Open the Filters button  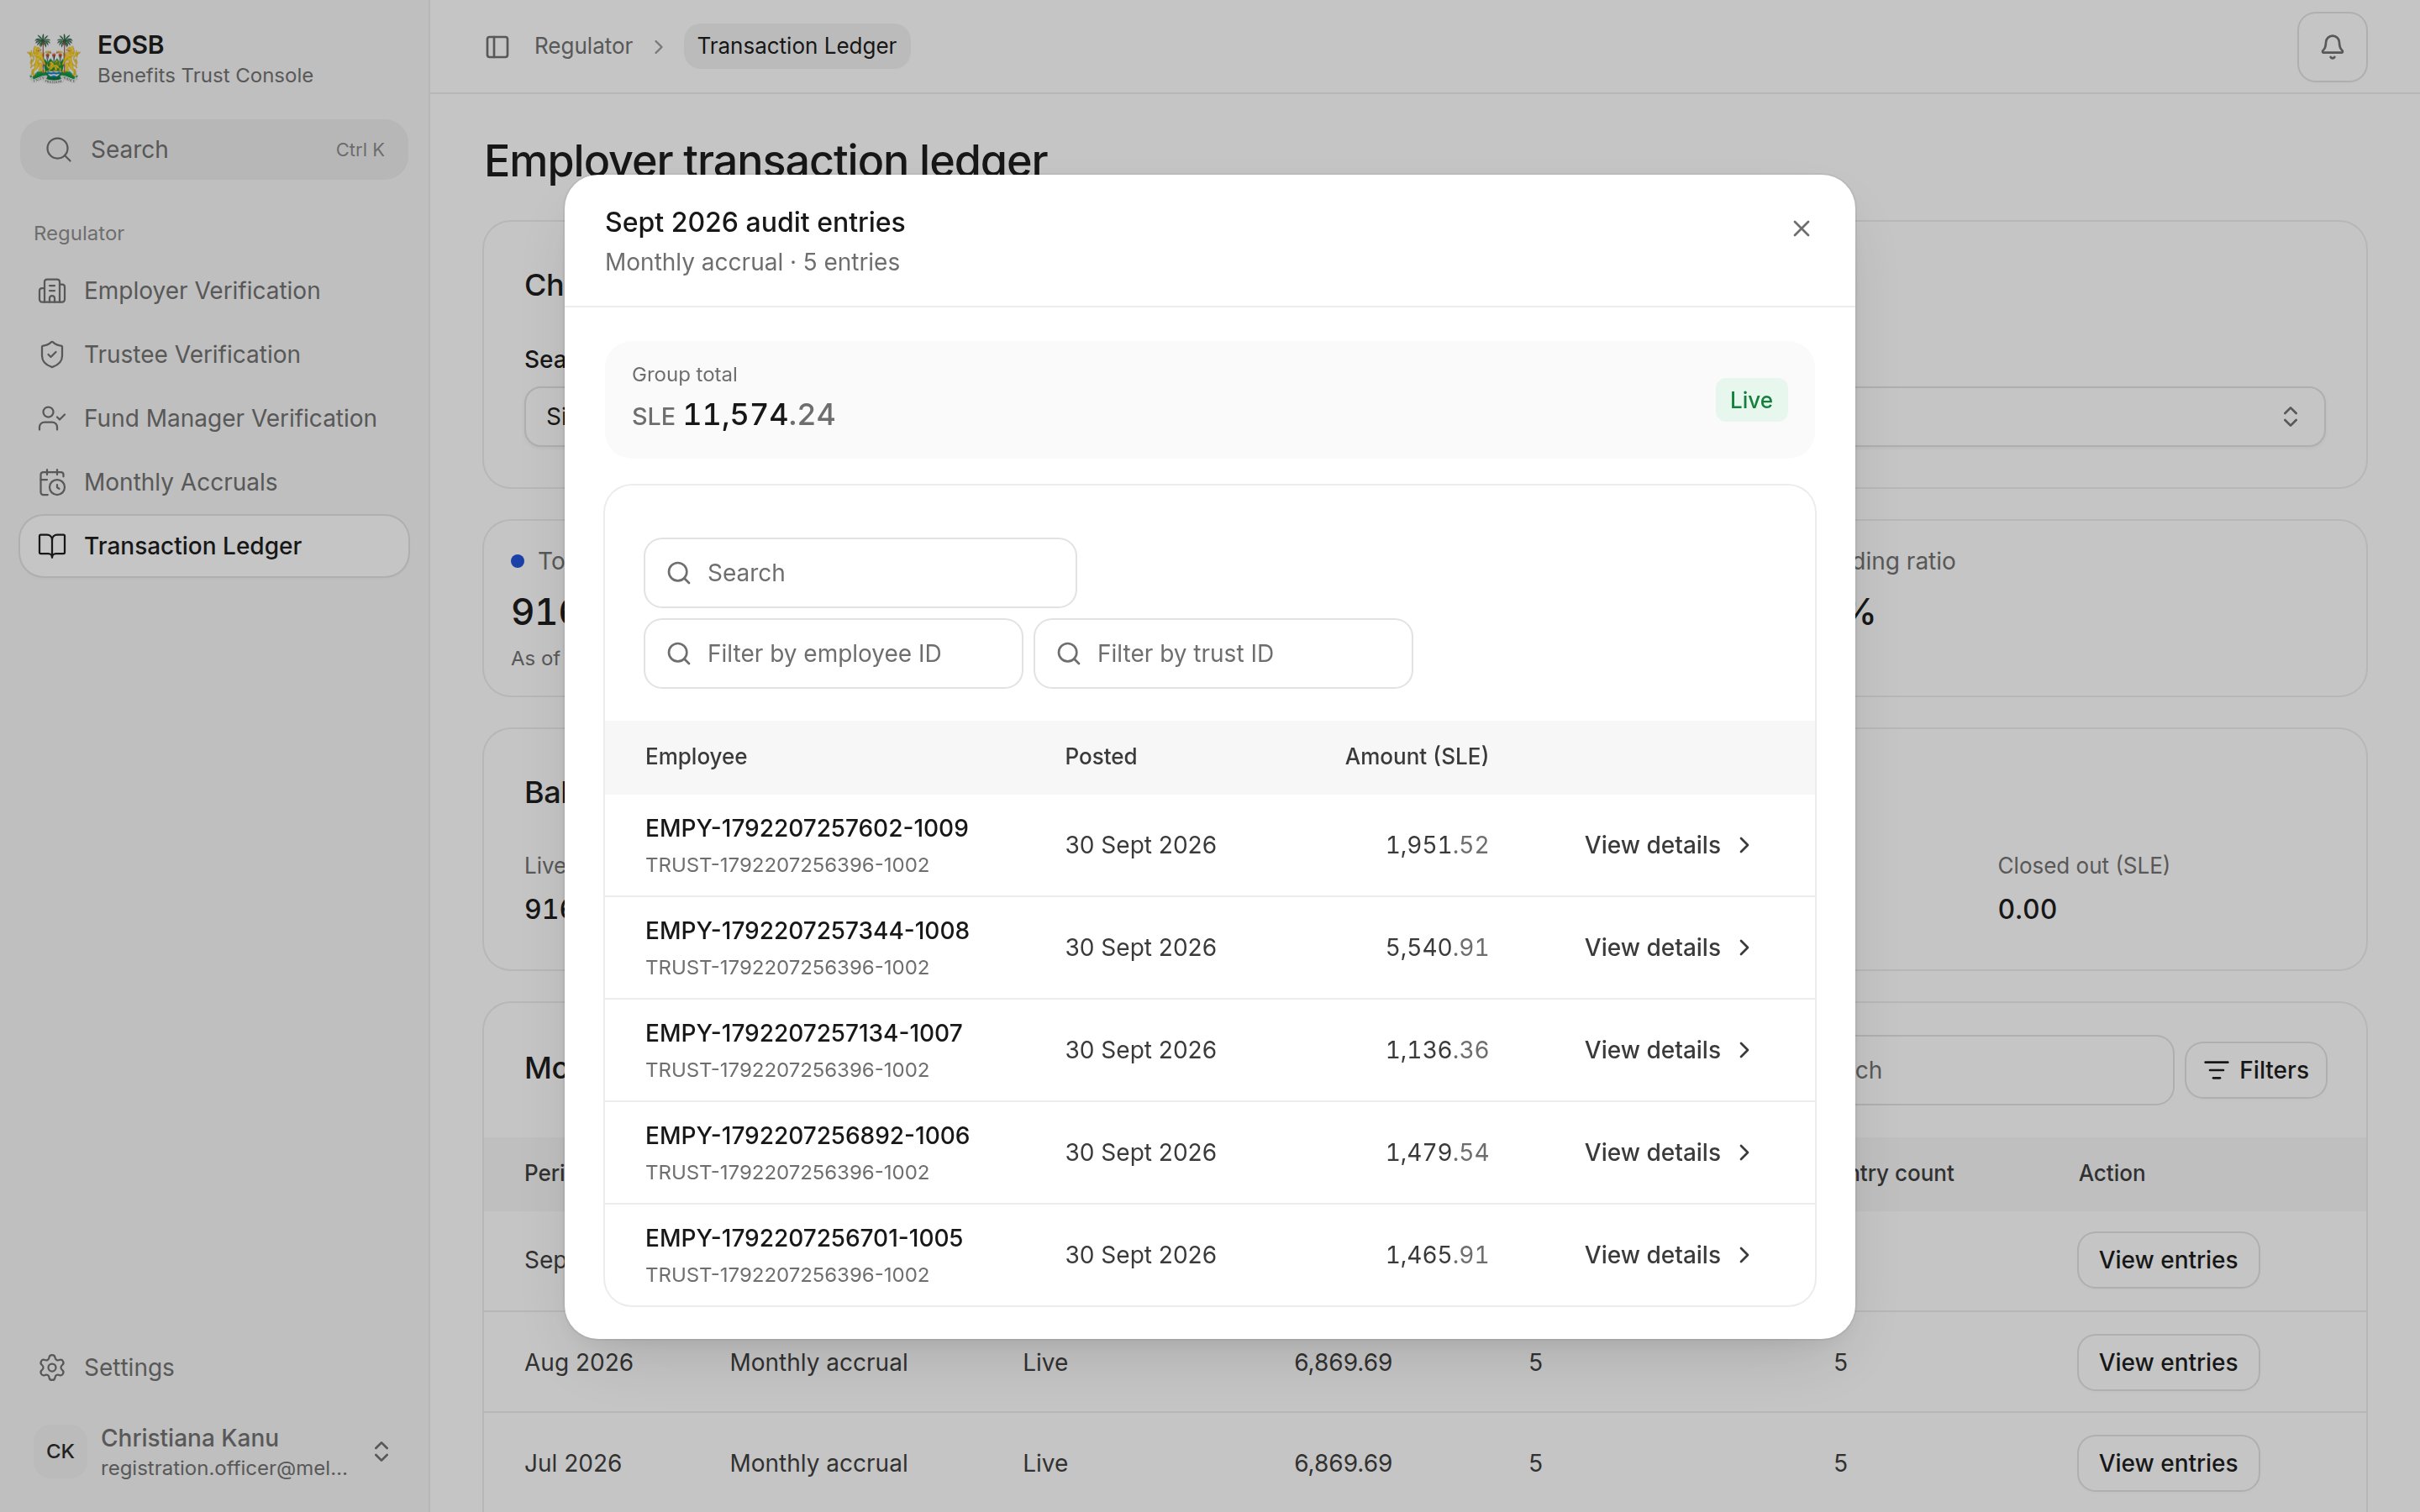(2256, 1070)
